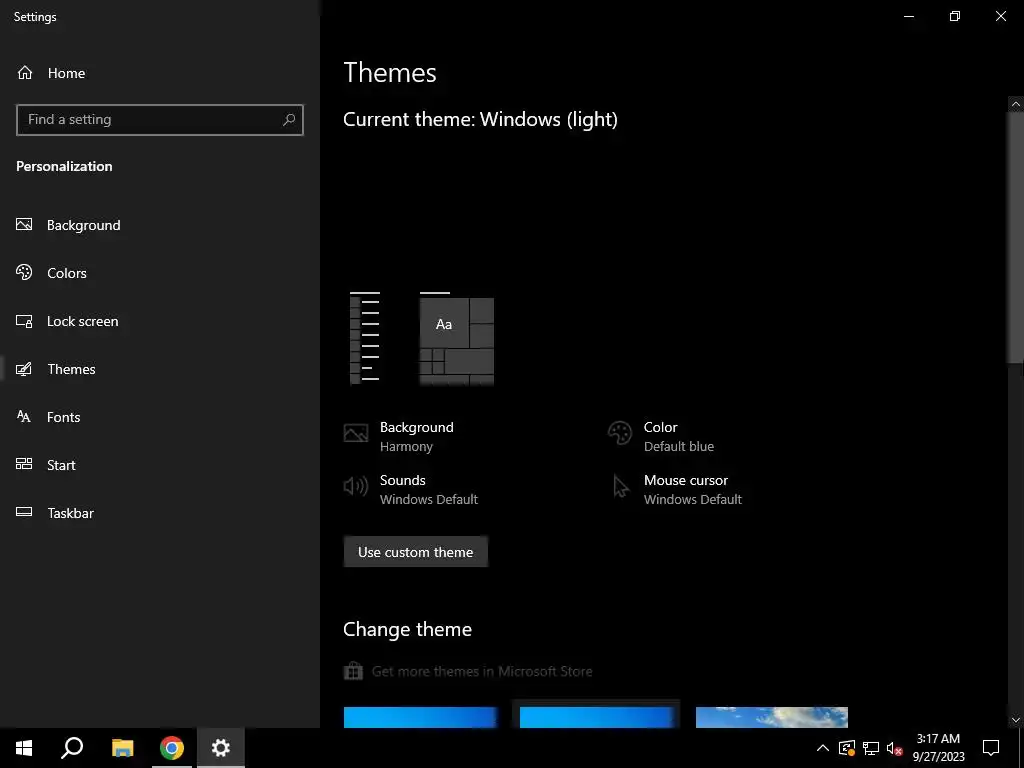Open Sounds Windows Default option

point(411,489)
